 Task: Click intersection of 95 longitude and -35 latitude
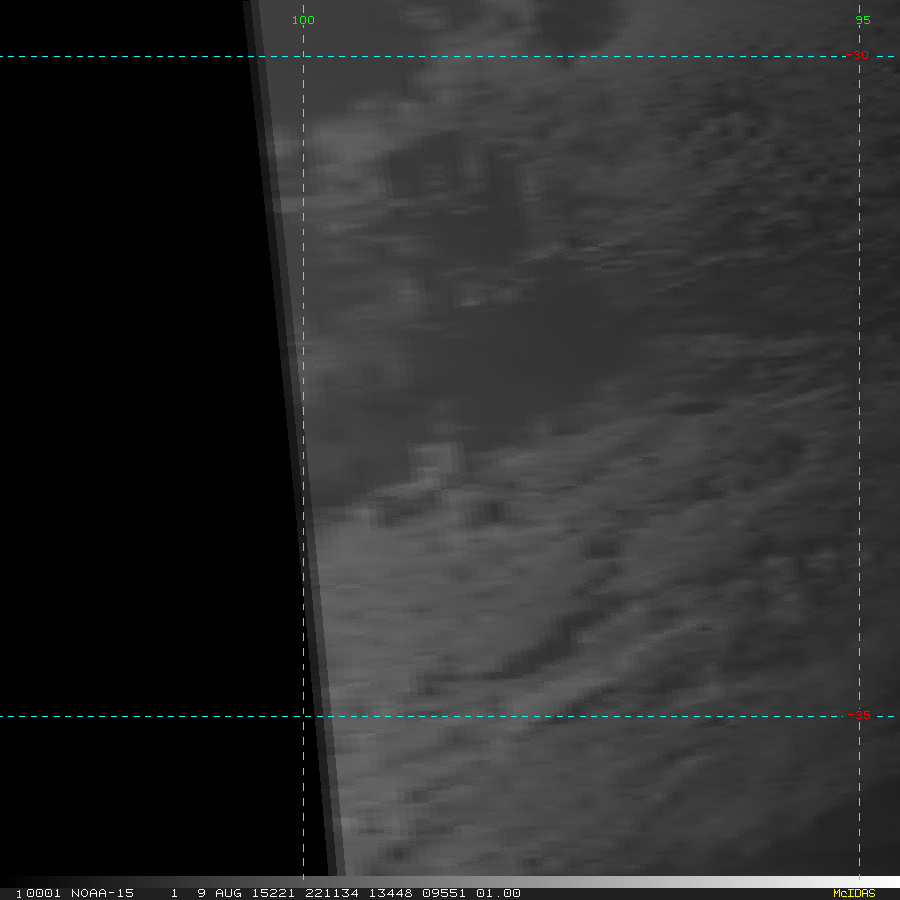point(859,716)
